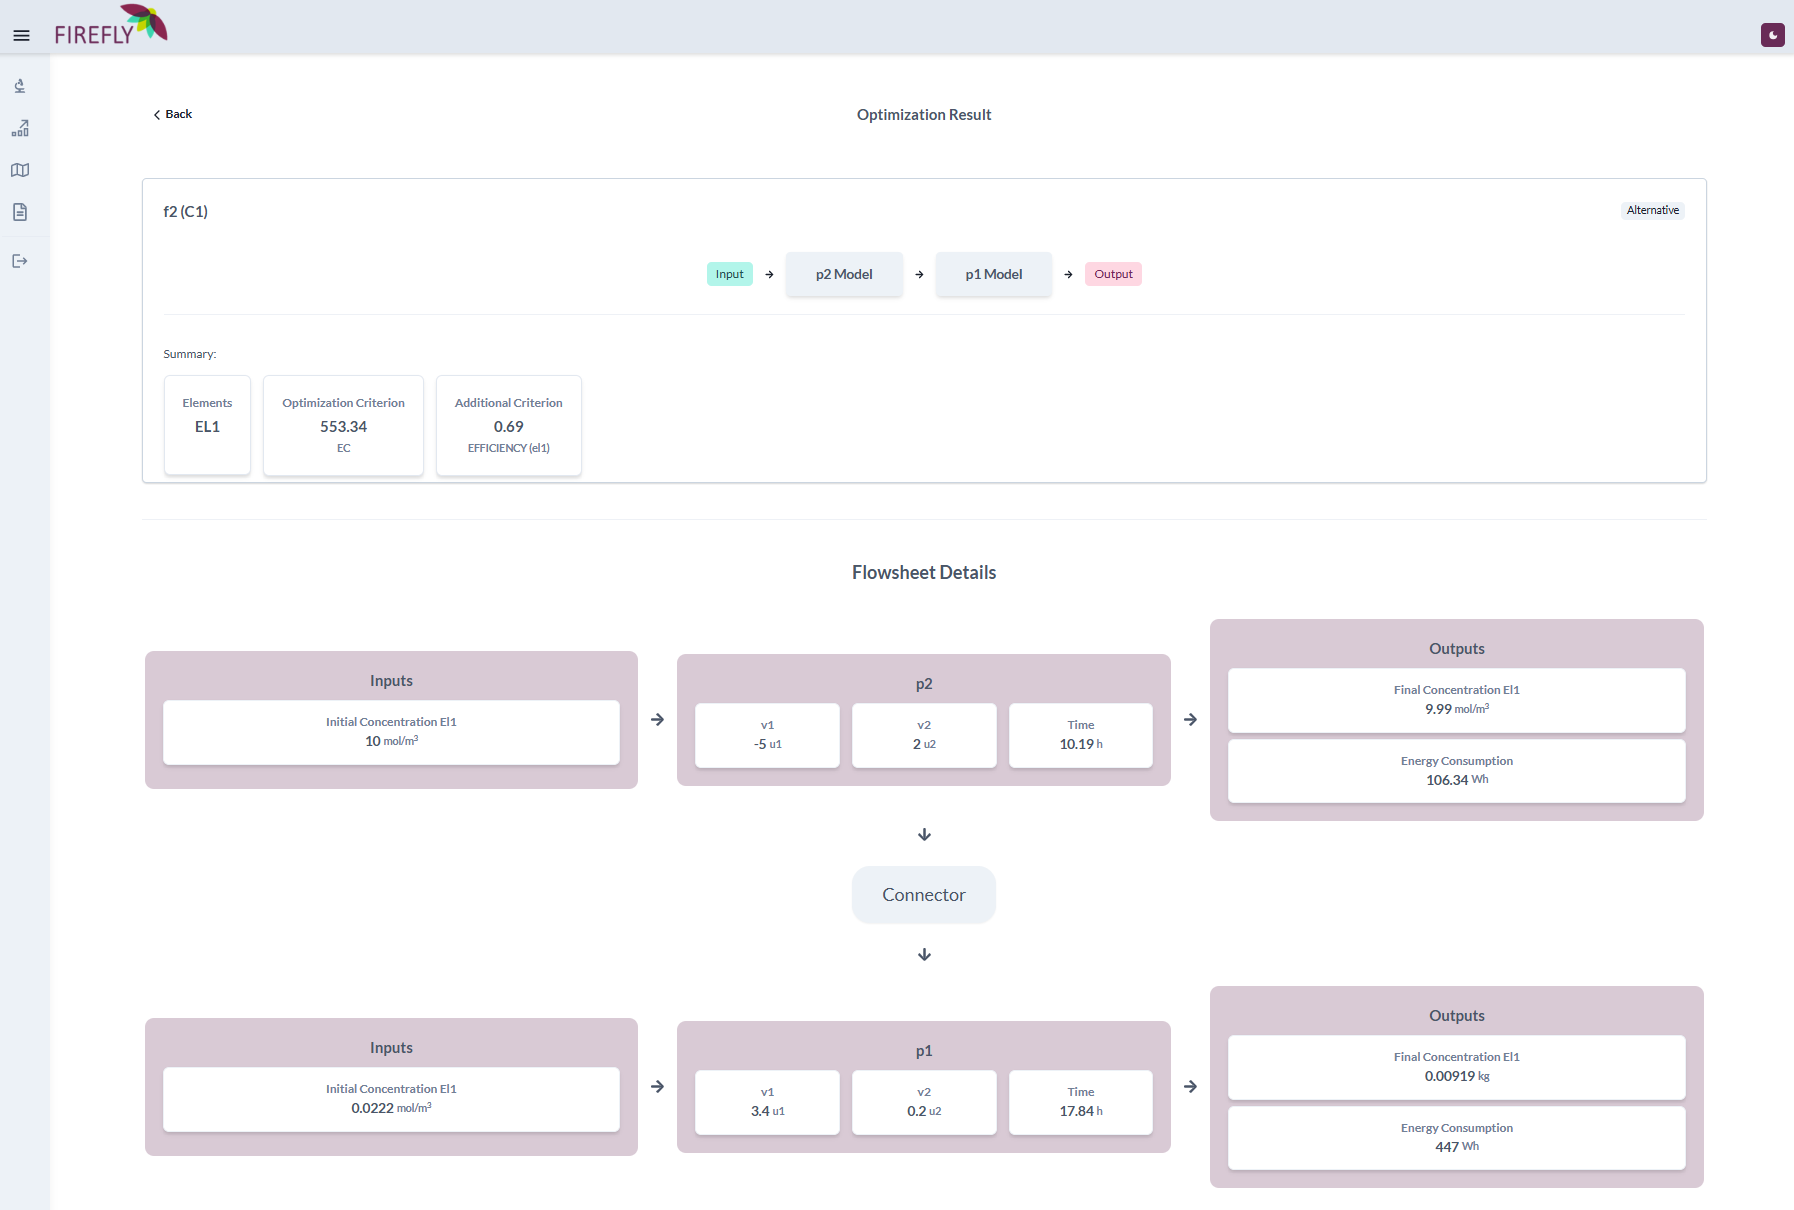Click the Firefly logo
1794x1210 pixels.
(x=110, y=26)
